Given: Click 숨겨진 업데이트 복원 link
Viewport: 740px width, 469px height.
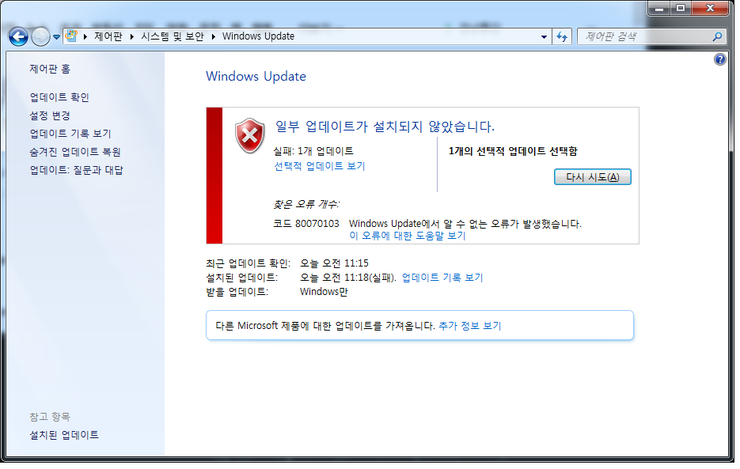Looking at the screenshot, I should click(x=75, y=152).
